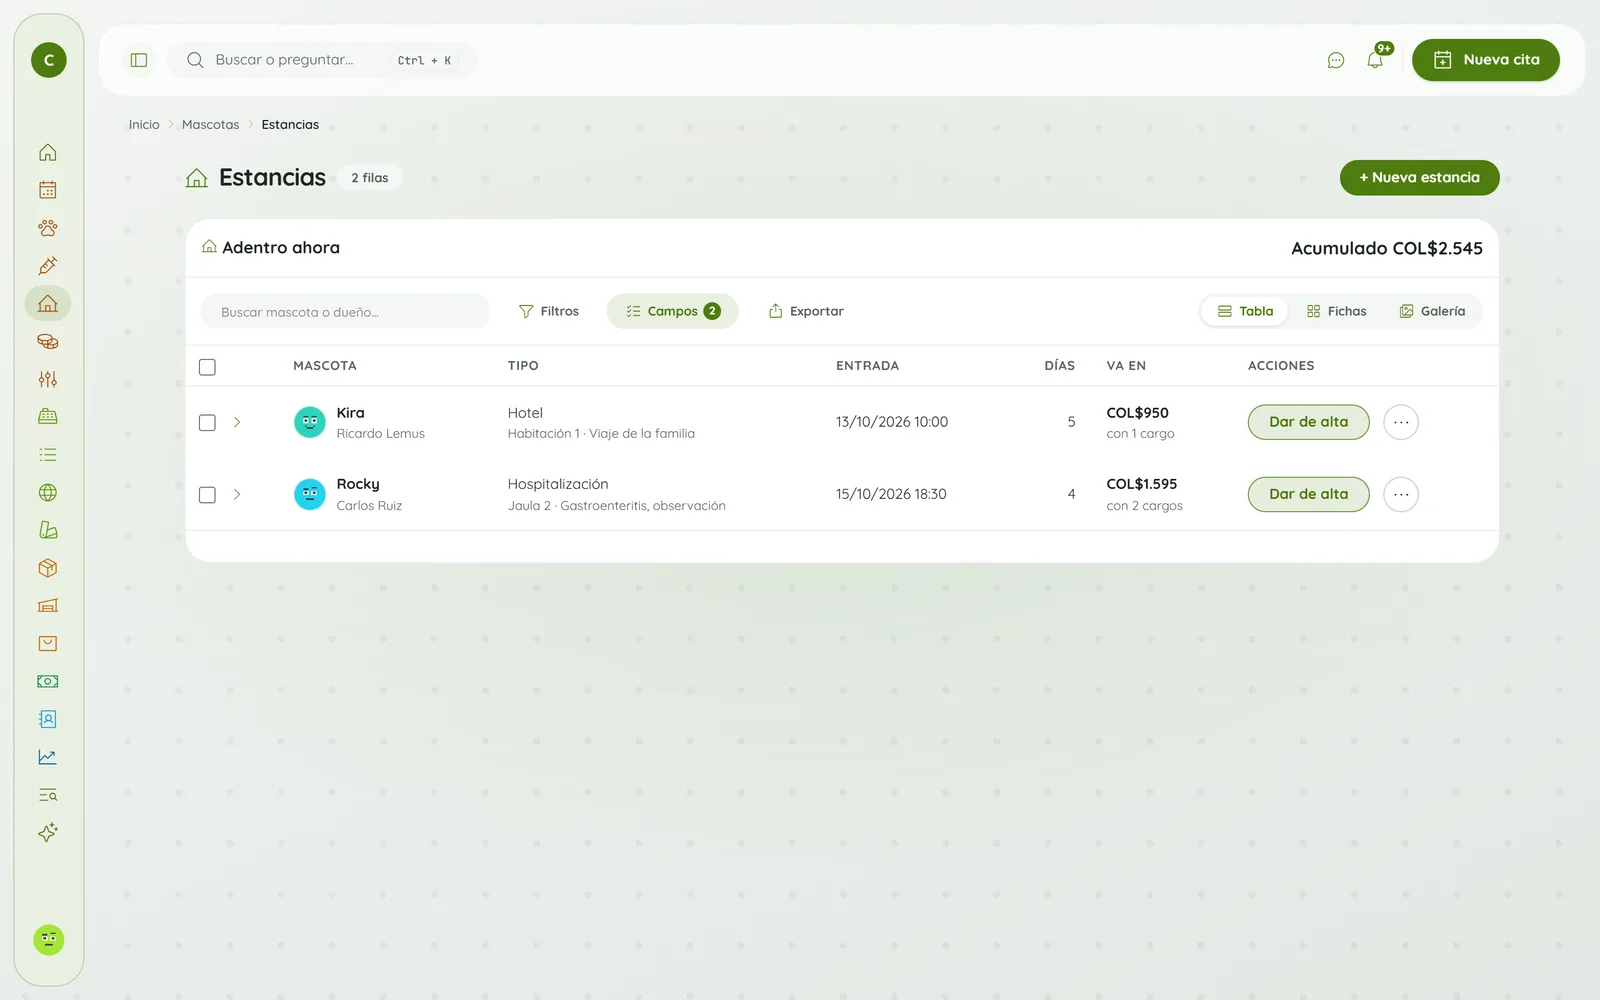Switch to the Tabla view

tap(1245, 311)
